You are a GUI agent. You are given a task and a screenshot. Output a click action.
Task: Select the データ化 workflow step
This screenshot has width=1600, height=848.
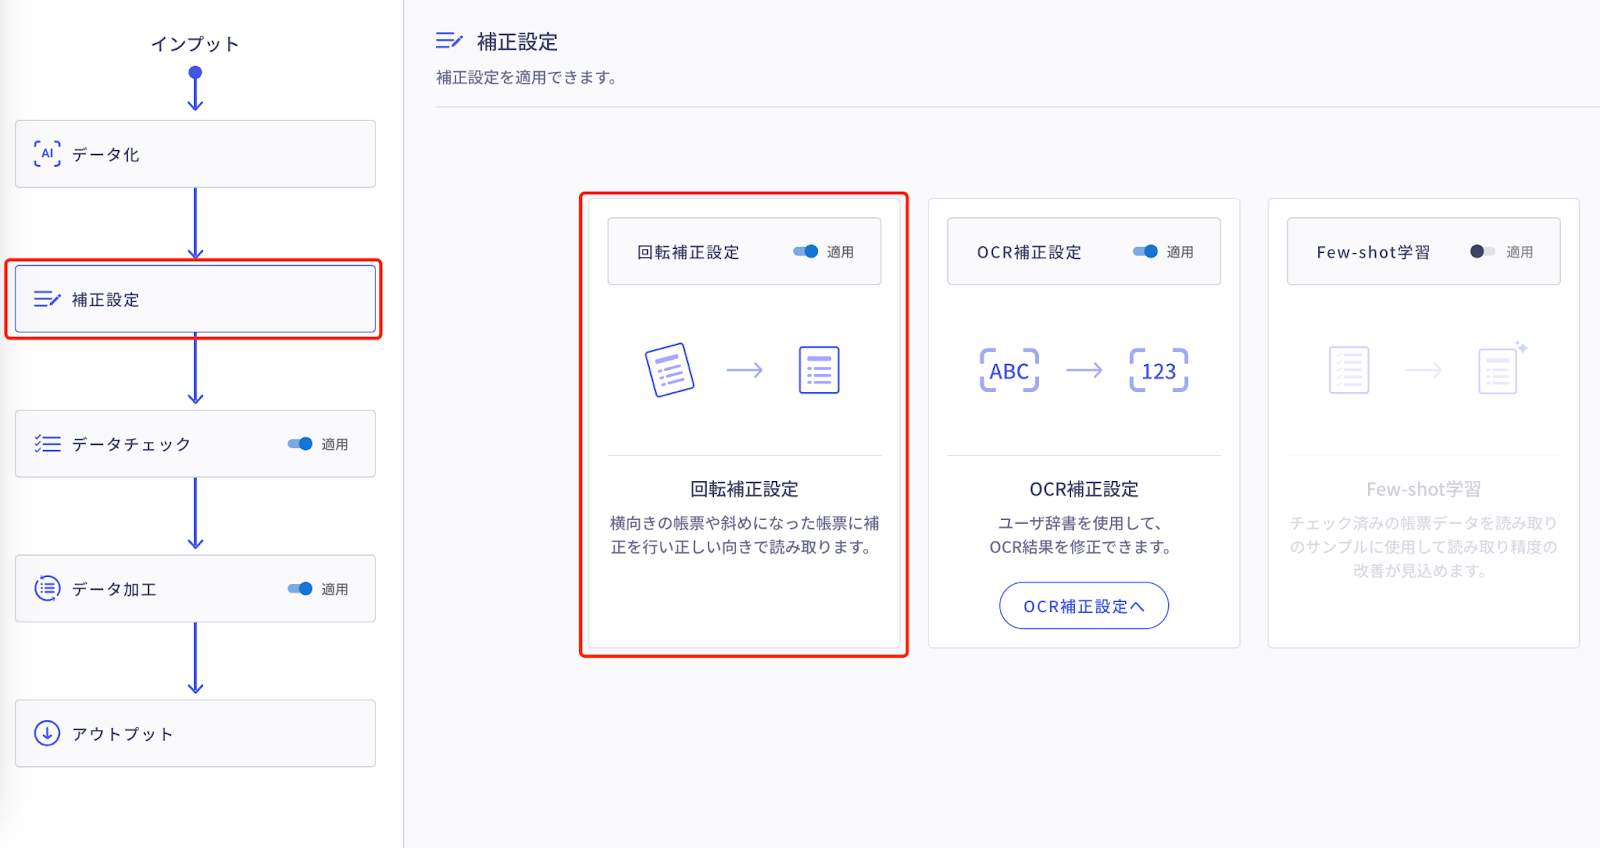[195, 154]
